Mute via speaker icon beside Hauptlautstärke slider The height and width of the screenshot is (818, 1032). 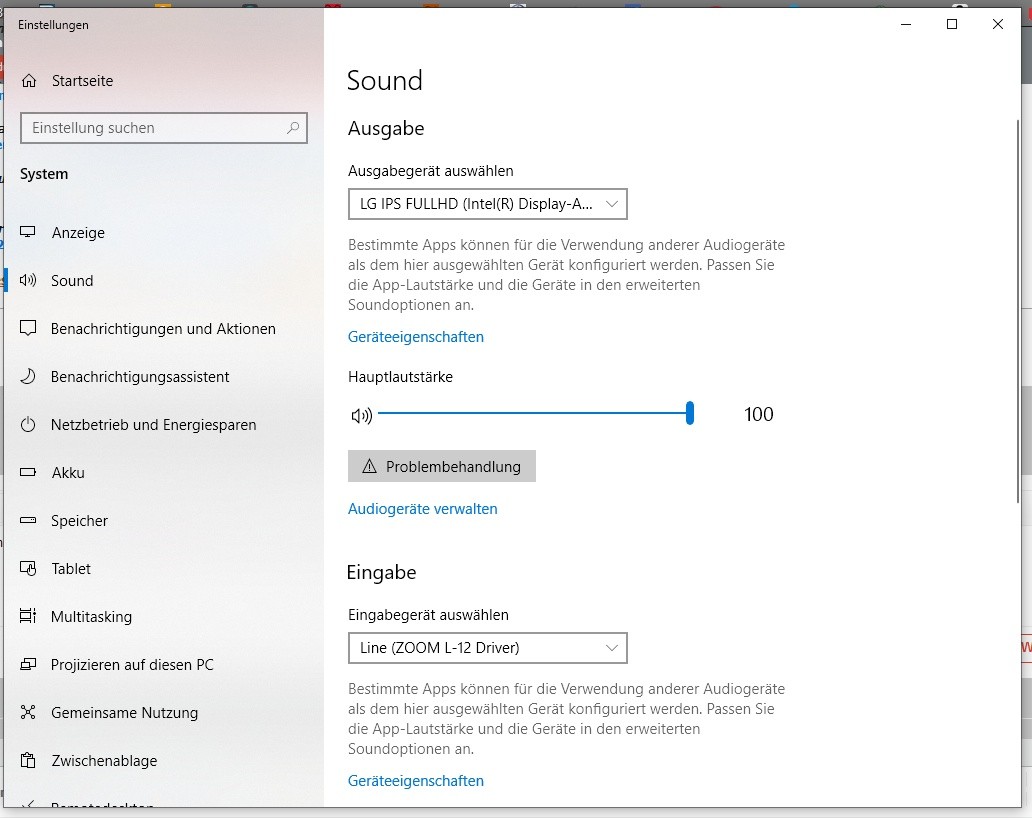tap(361, 415)
